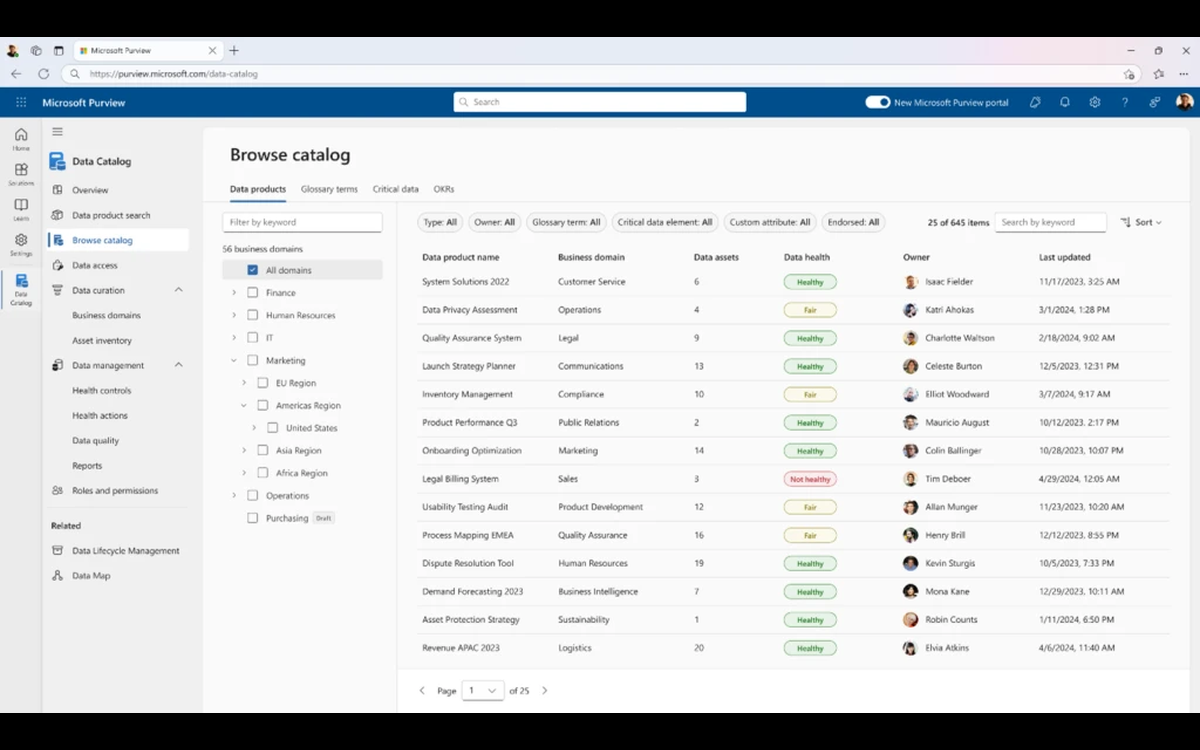Screen dimensions: 1200x750
Task: Toggle the New Microsoft Purview portal switch
Action: tap(877, 102)
